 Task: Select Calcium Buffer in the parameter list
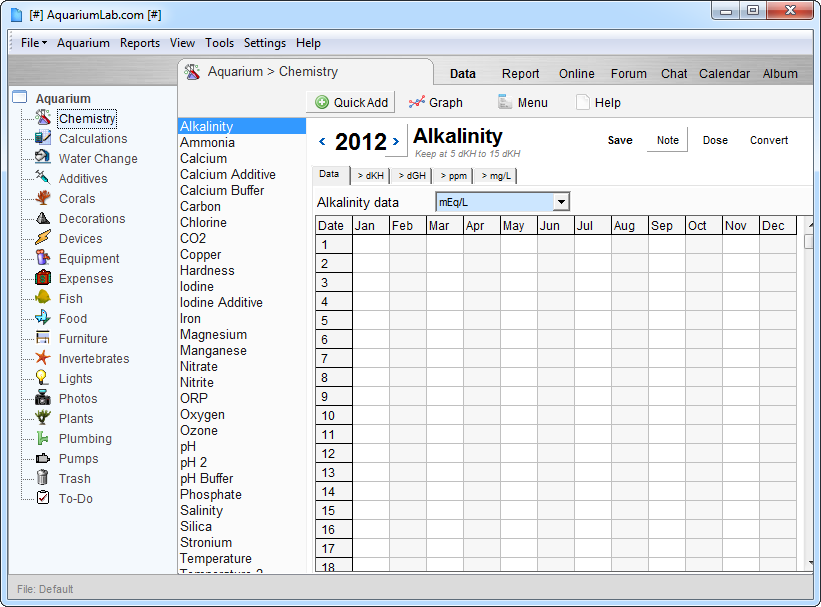point(241,190)
